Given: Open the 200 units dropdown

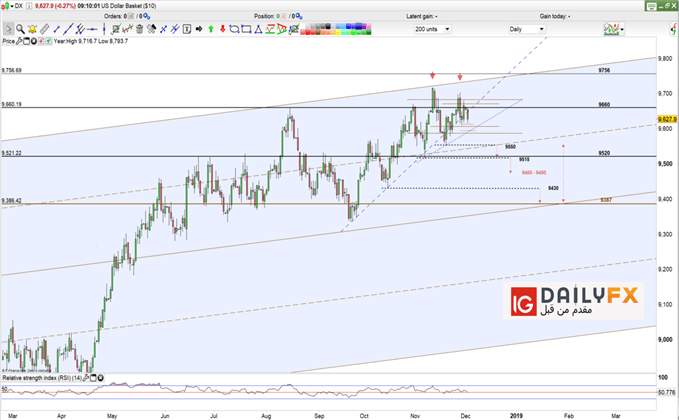Looking at the screenshot, I should [432, 29].
